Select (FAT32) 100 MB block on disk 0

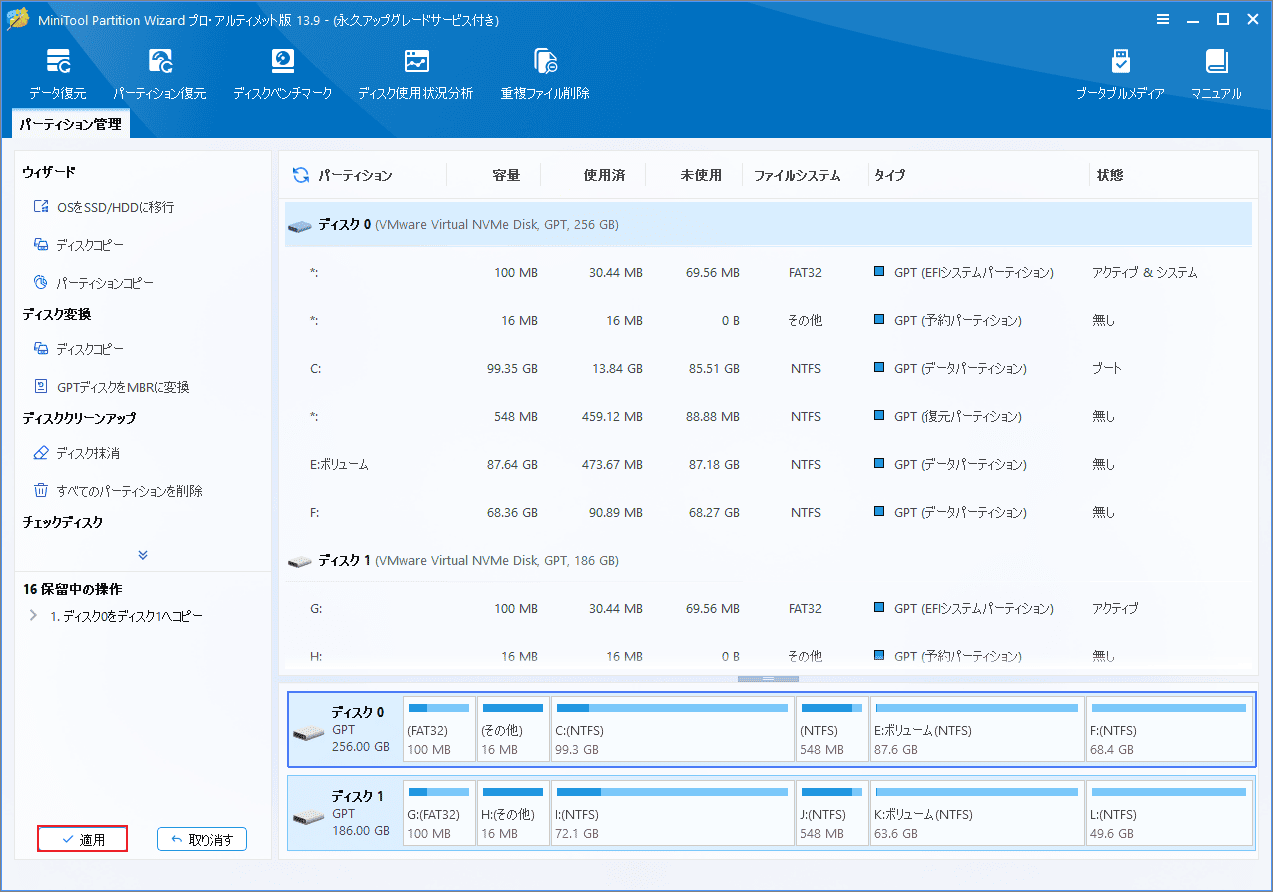439,729
